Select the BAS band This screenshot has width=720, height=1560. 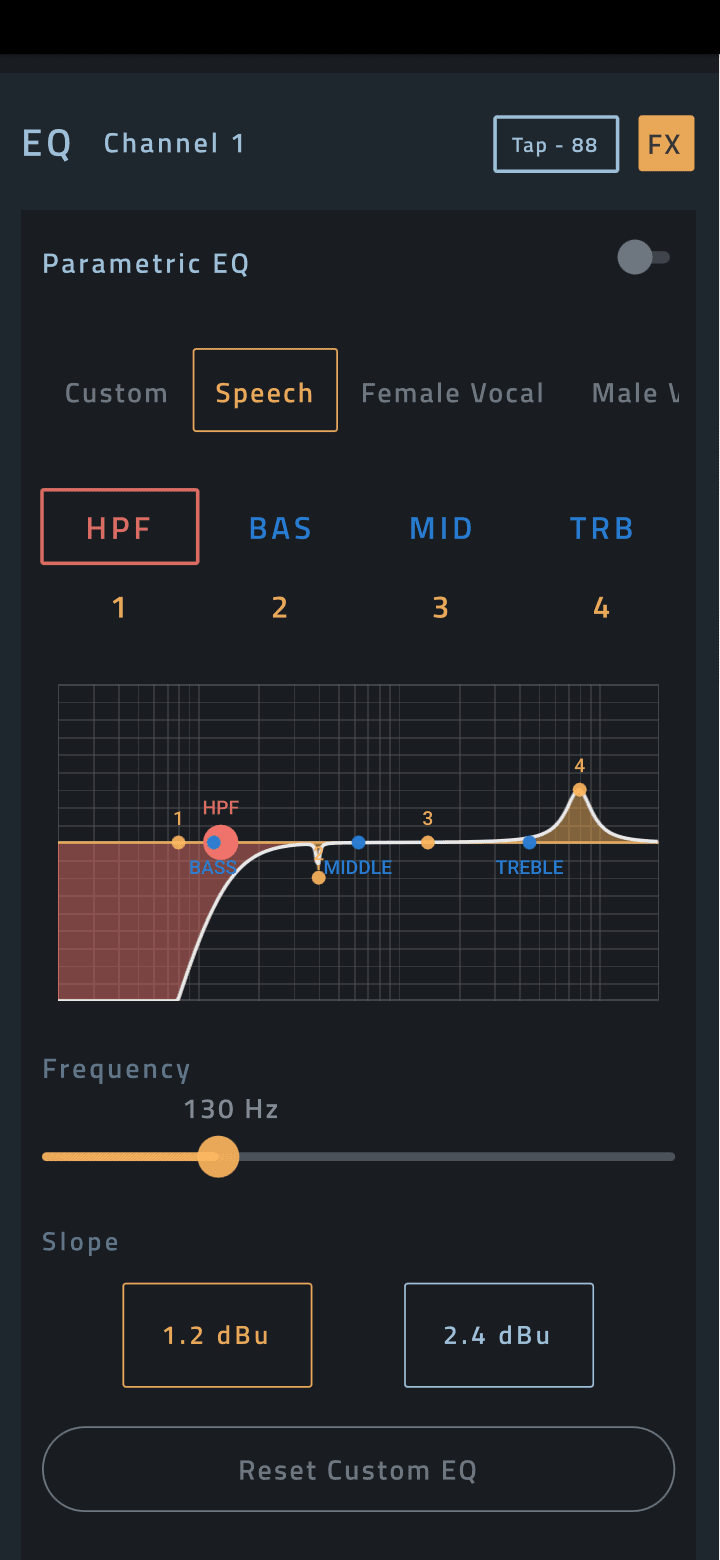(x=281, y=528)
